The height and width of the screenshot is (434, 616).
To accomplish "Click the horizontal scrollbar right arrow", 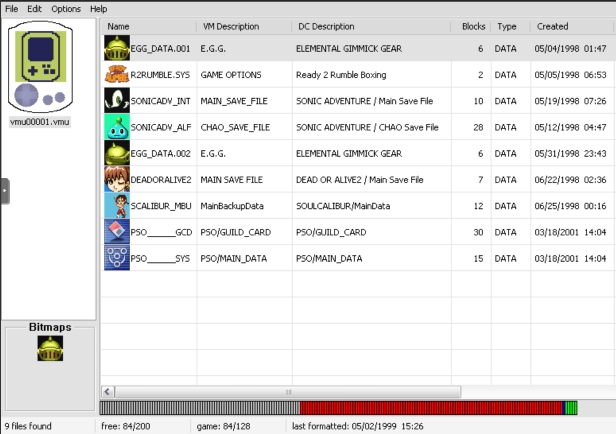I will (x=607, y=392).
